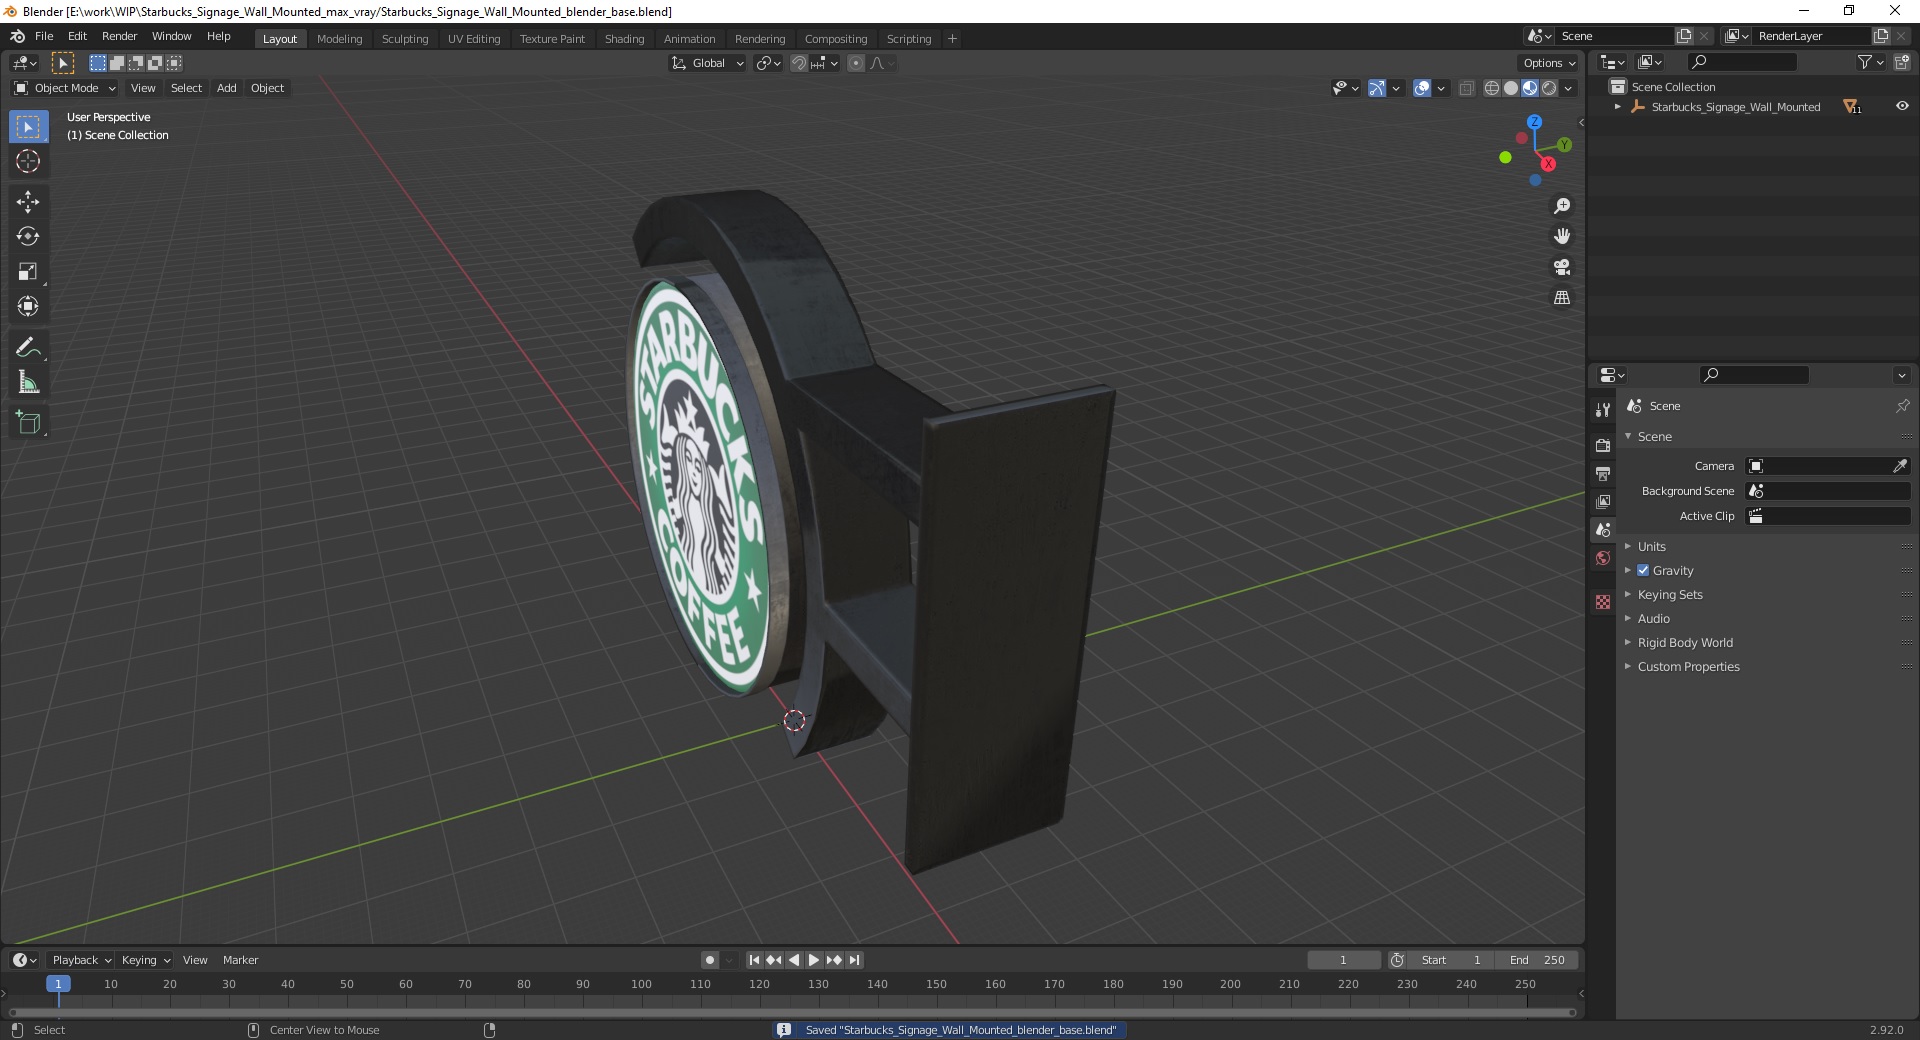Toggle X-ray view button
The height and width of the screenshot is (1040, 1920).
(x=1466, y=88)
